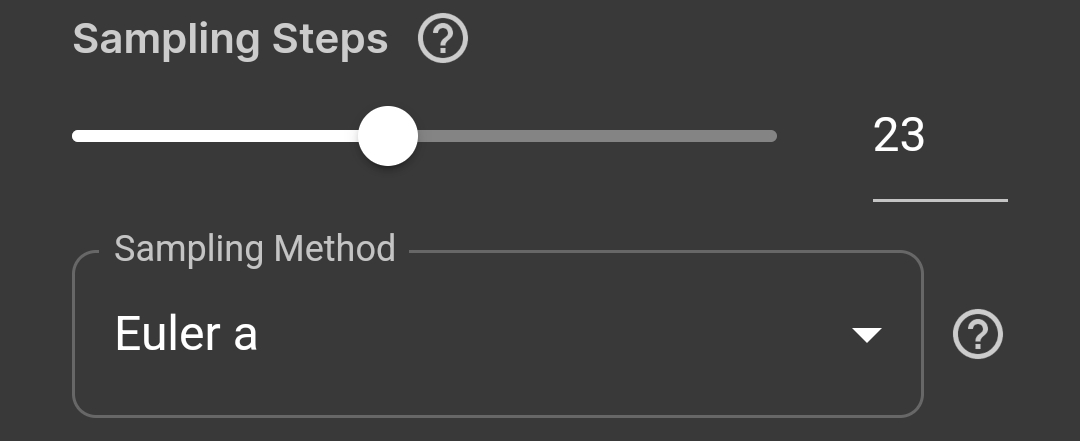Set slider to its far-right maximum end

pos(774,136)
